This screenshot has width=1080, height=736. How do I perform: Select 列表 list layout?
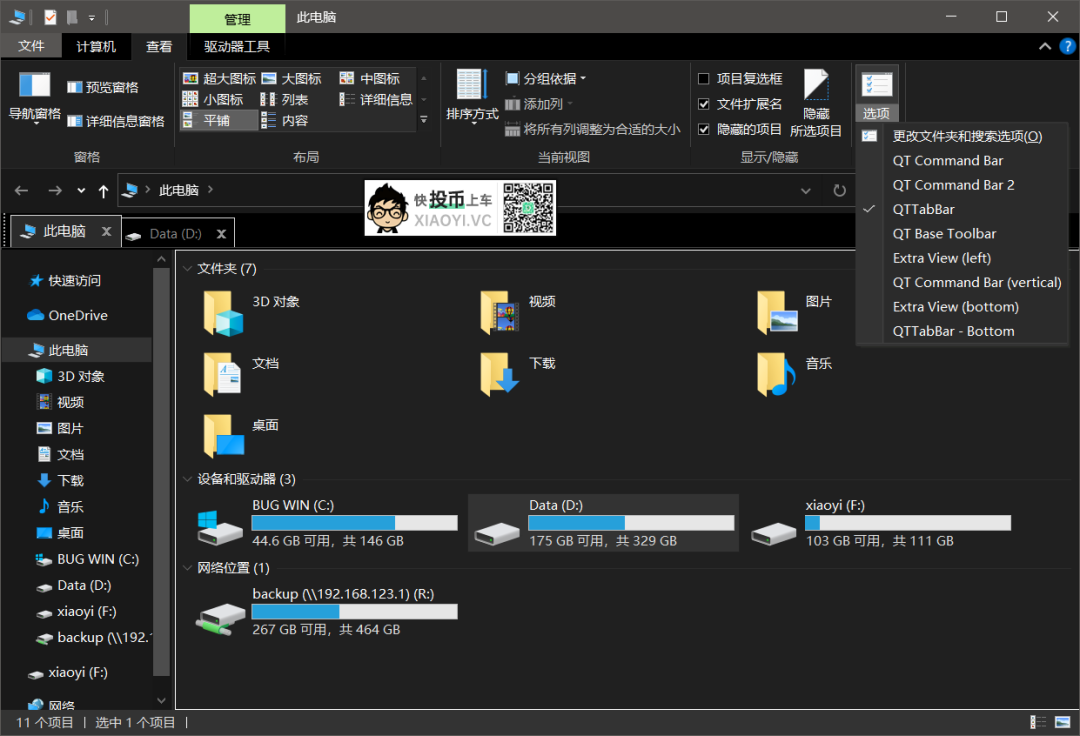(x=284, y=99)
